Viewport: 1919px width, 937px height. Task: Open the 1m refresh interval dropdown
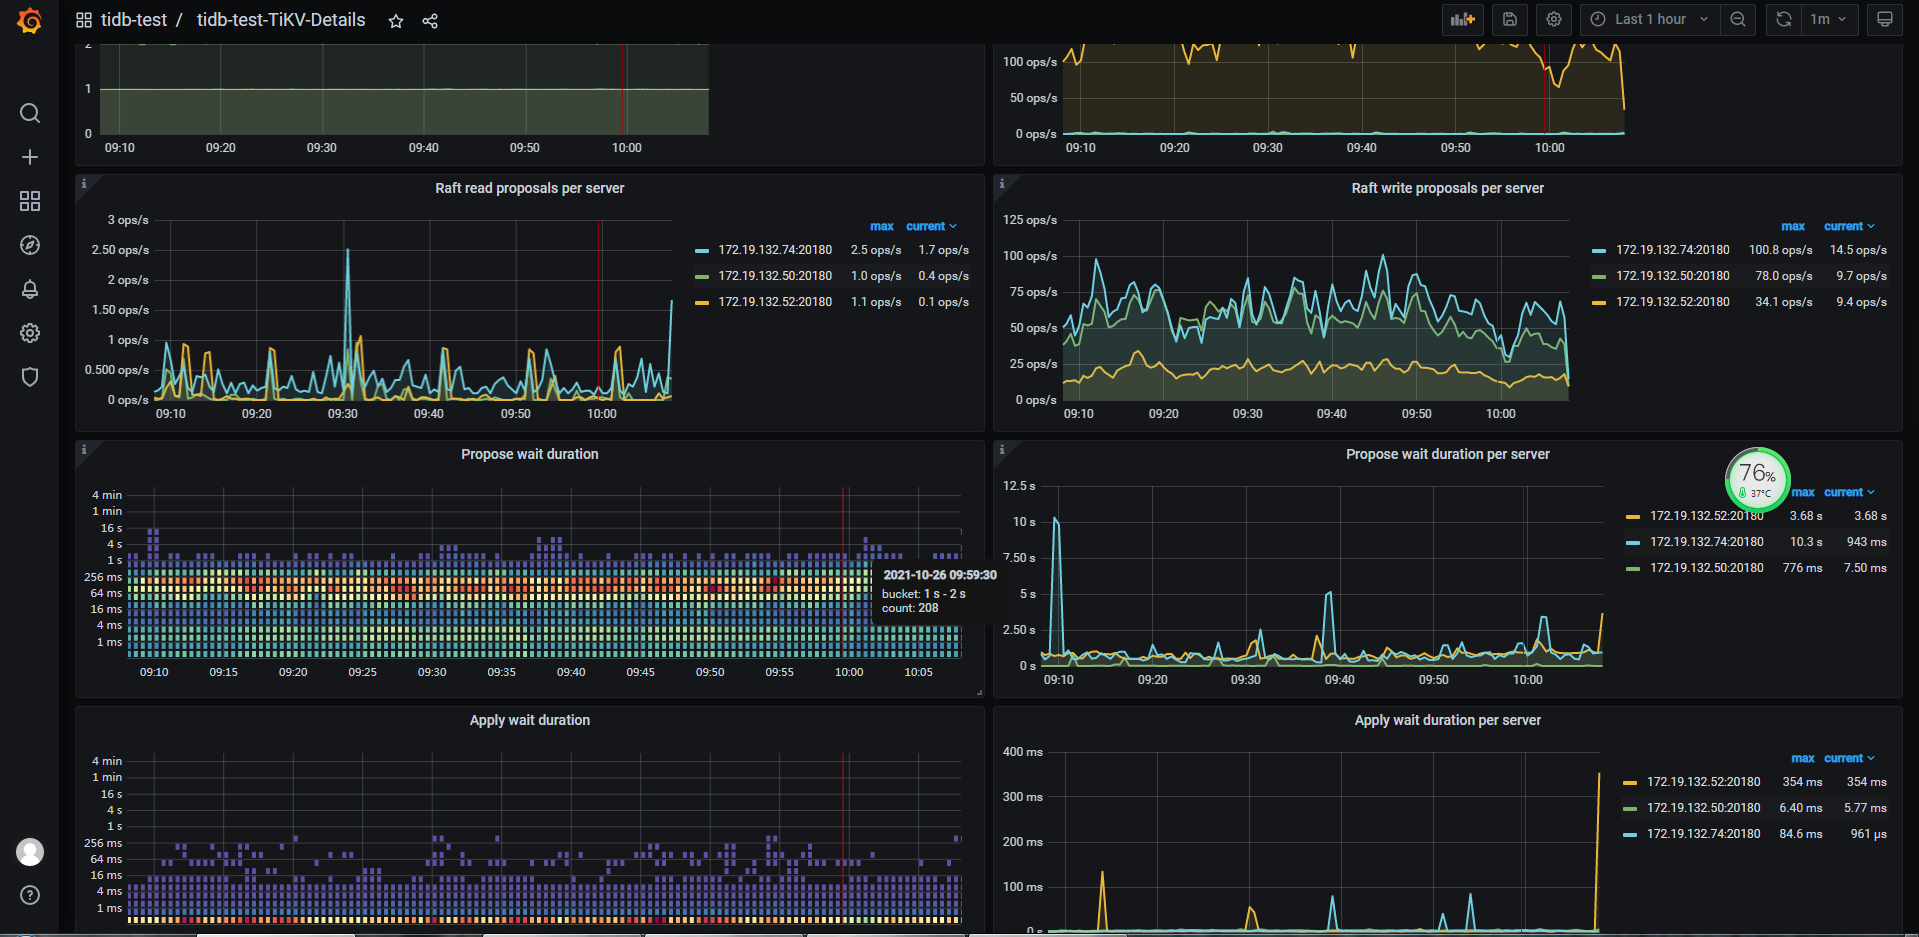click(1828, 19)
